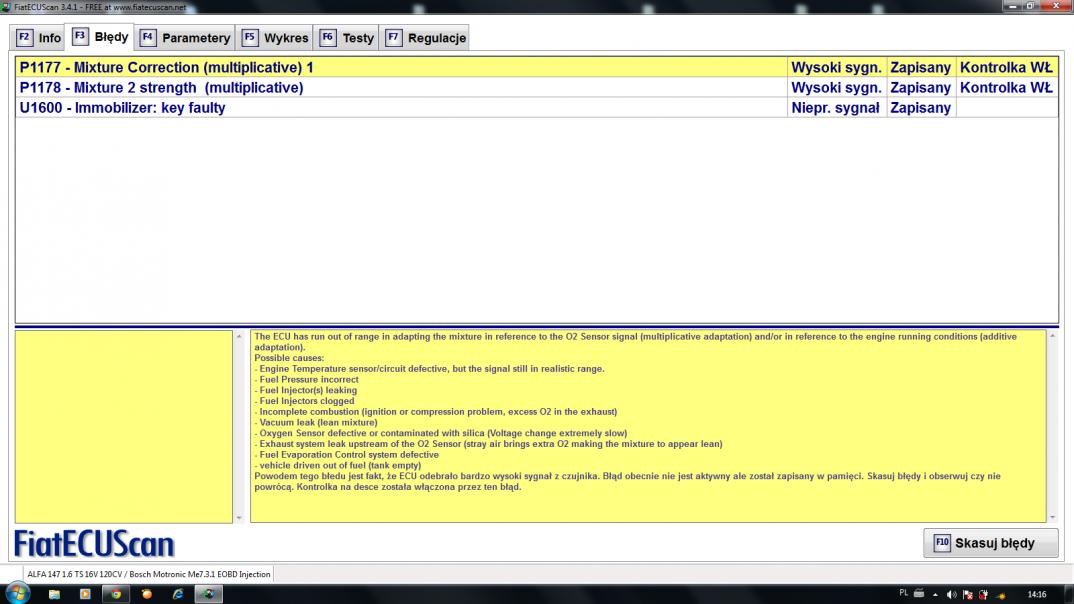Select error P1178 Mixture 2 strength row
Image resolution: width=1074 pixels, height=604 pixels.
pos(536,88)
